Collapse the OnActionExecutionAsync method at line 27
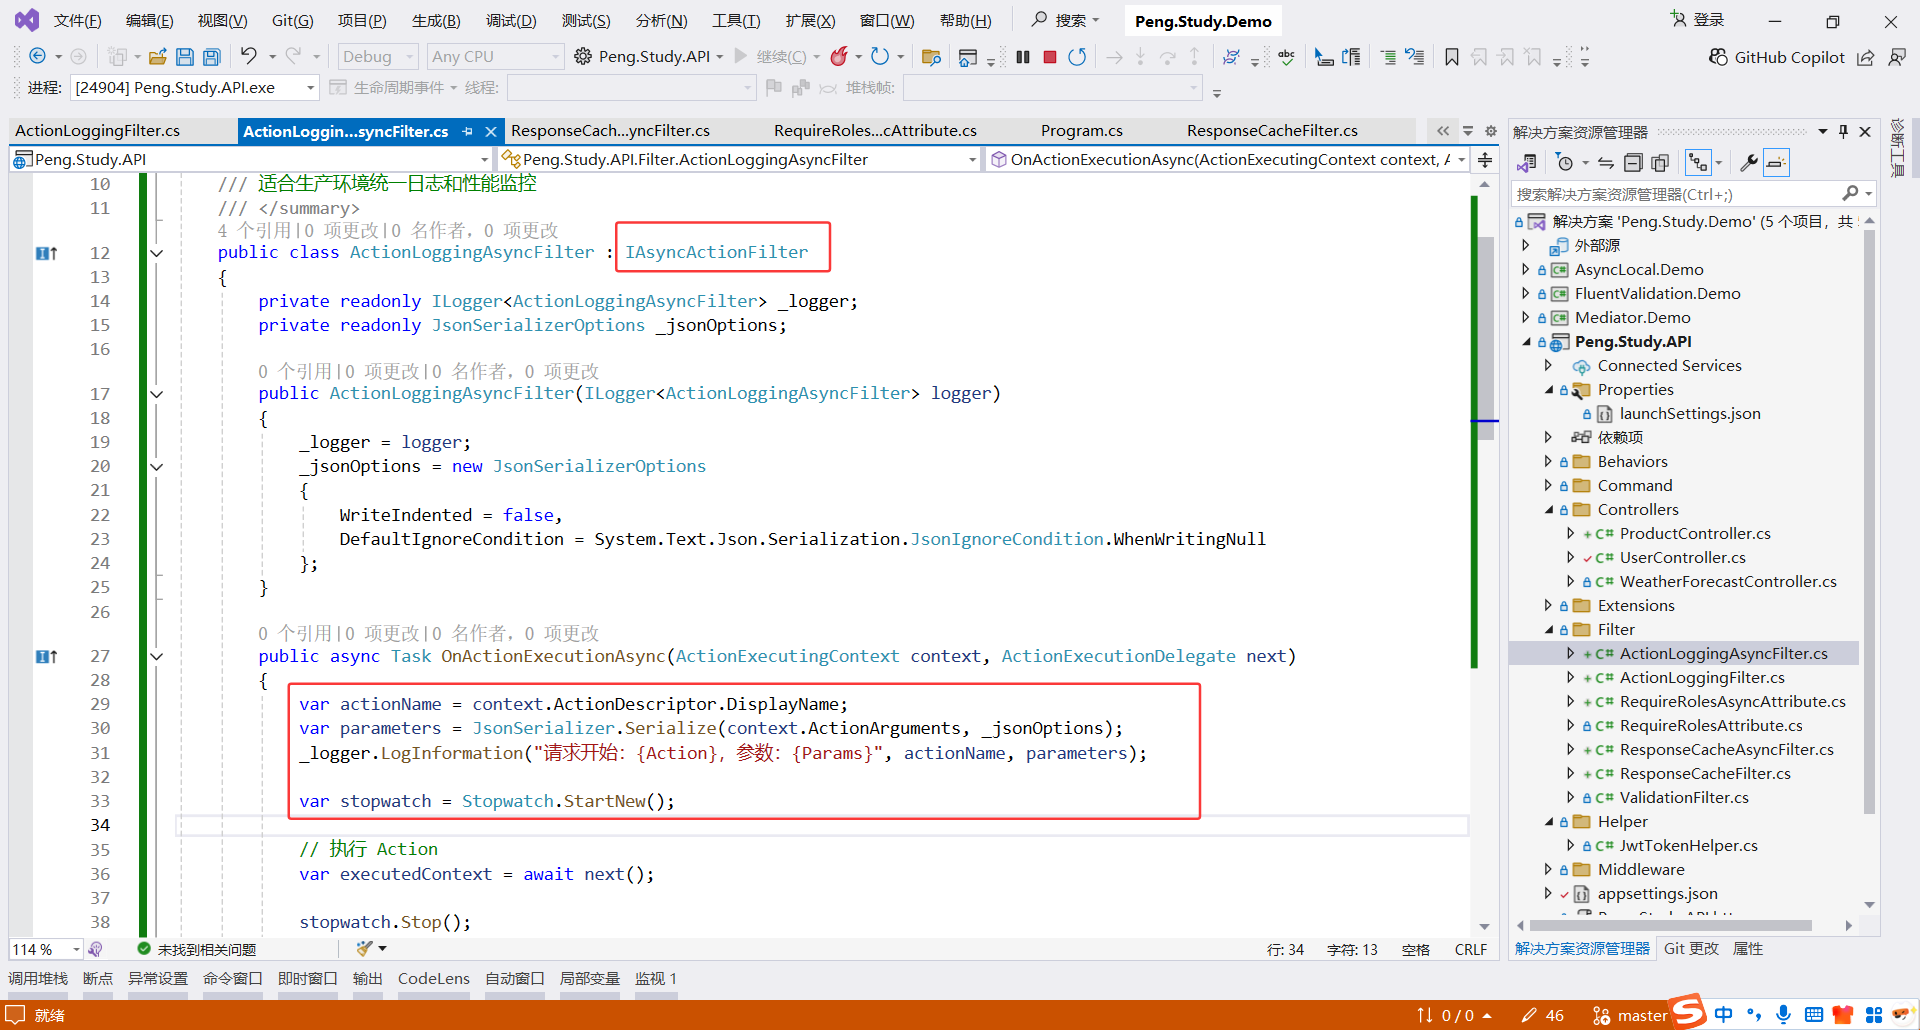This screenshot has height=1030, width=1920. tap(157, 657)
